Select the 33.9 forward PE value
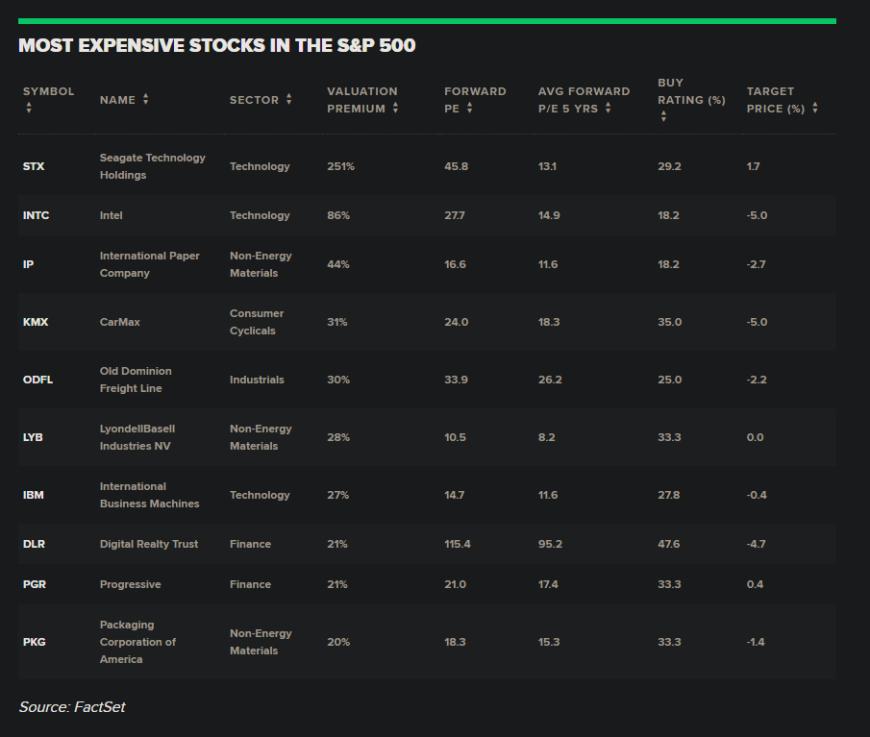Image resolution: width=870 pixels, height=737 pixels. 456,380
